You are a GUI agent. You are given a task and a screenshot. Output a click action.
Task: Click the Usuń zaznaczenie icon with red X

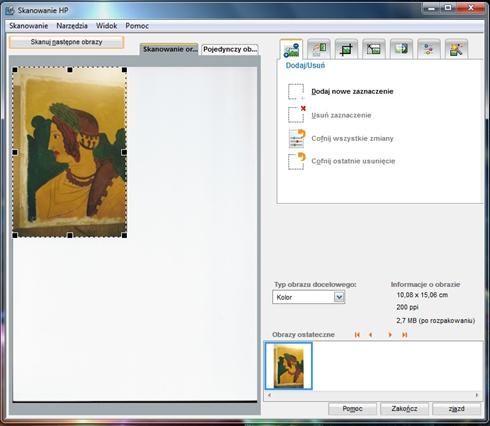(297, 114)
